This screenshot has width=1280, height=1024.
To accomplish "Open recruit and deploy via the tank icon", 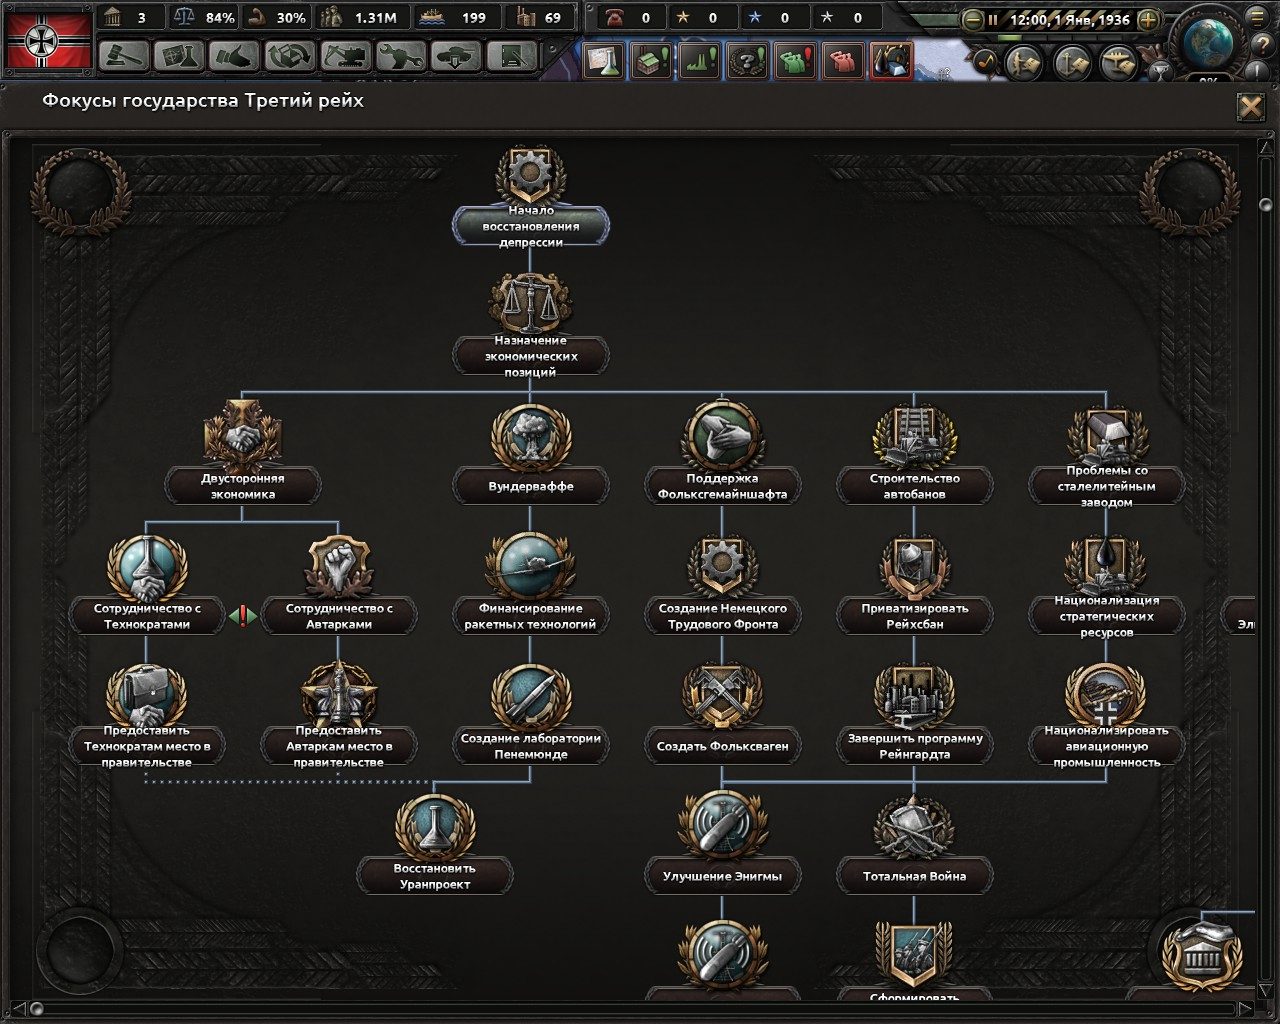I will point(456,57).
